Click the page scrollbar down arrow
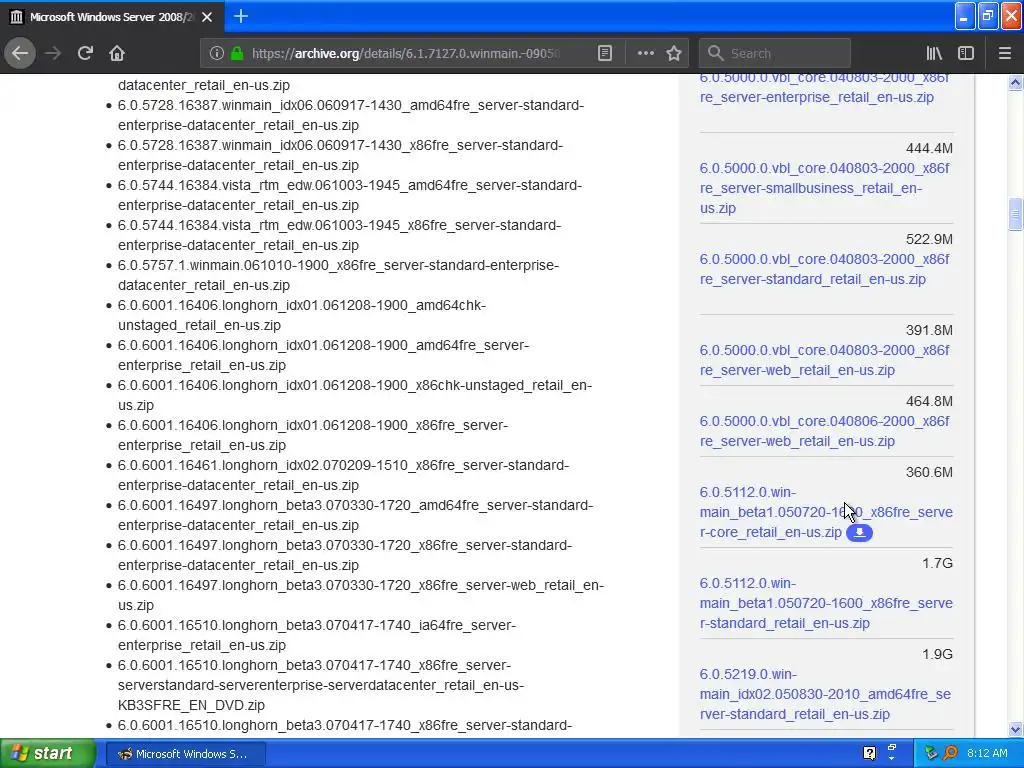 (1015, 729)
